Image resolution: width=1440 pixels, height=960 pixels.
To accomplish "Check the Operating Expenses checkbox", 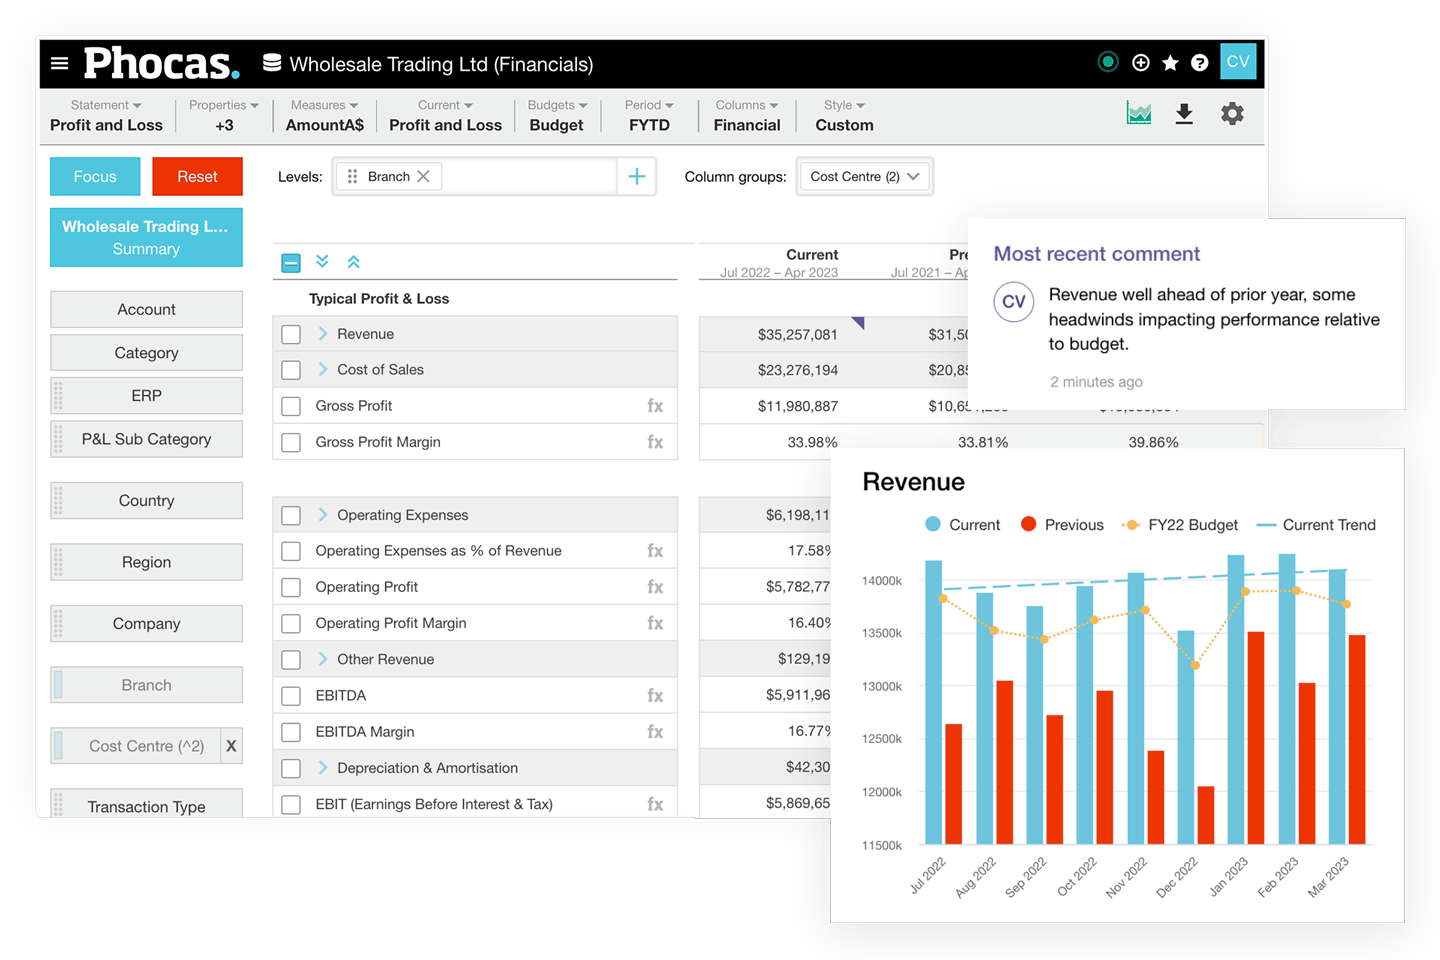I will click(x=291, y=514).
